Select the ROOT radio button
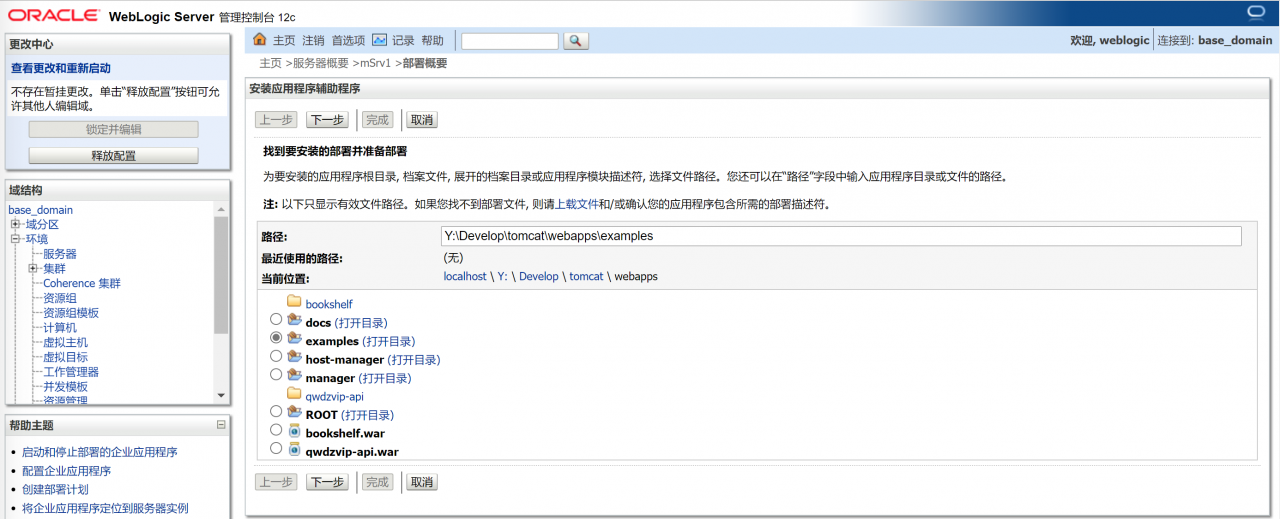The image size is (1280, 519). (276, 413)
